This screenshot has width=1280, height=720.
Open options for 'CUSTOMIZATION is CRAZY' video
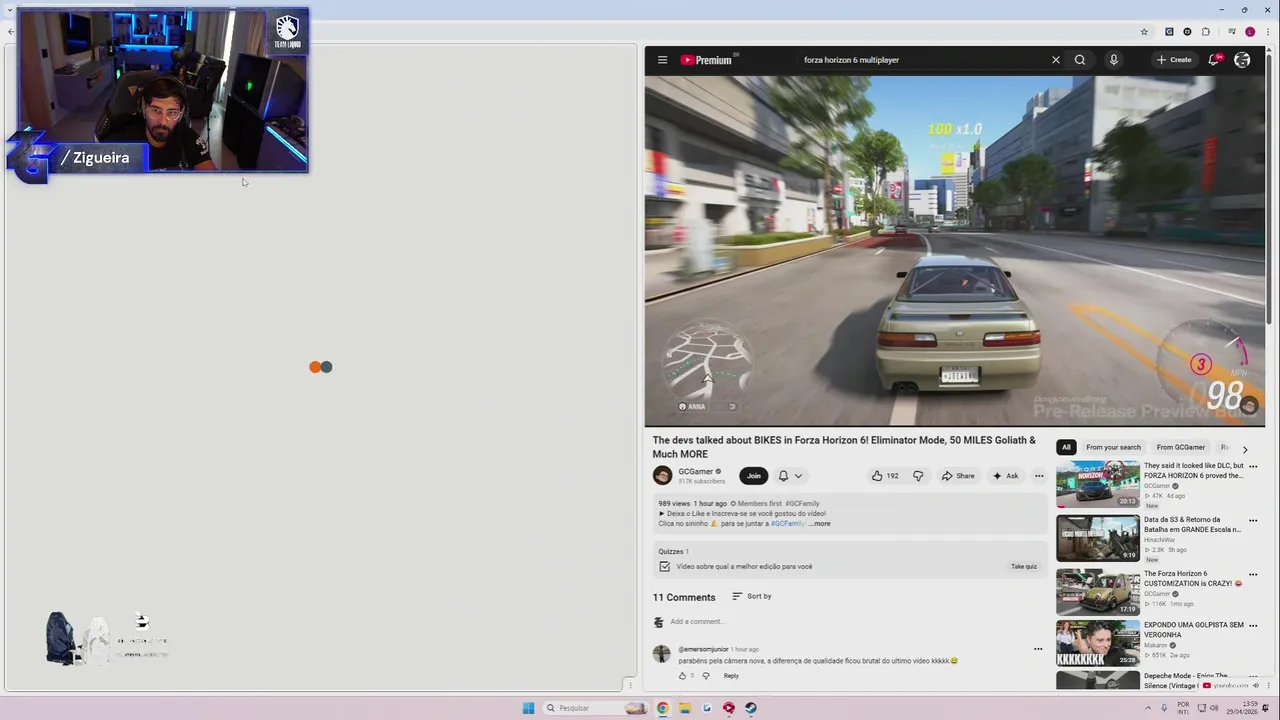click(1254, 575)
